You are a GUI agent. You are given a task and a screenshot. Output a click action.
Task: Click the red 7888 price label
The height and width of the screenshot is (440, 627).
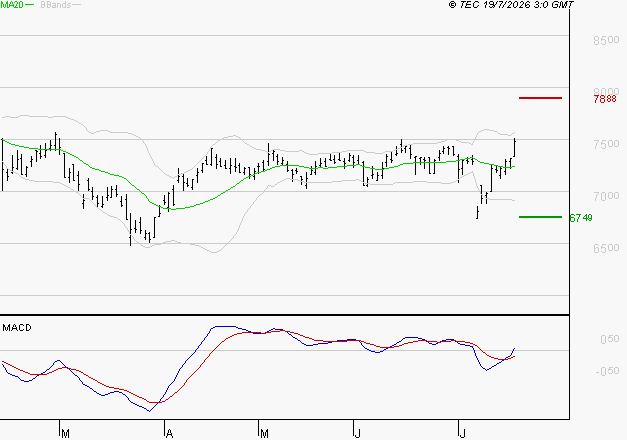click(x=605, y=99)
